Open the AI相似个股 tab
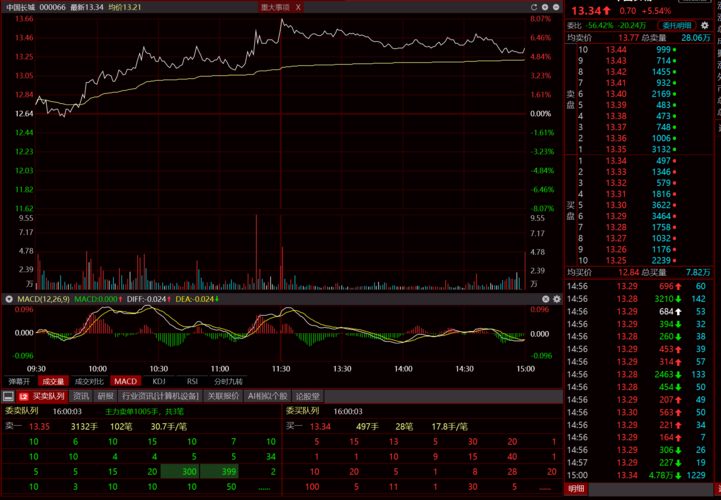Screen dimensions: 721x500 [x=267, y=396]
